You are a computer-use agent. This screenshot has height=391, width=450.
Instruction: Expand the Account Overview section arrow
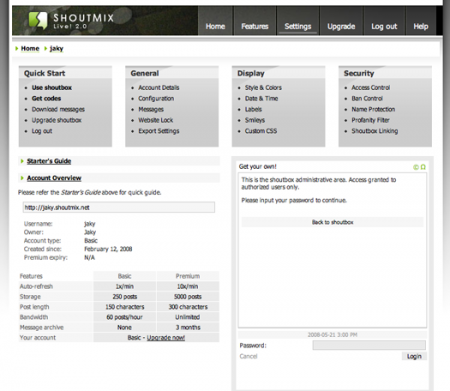[22, 178]
